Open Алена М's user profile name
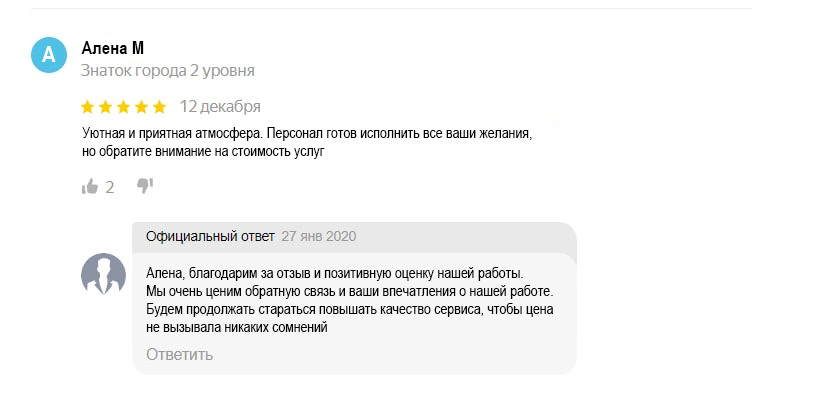The image size is (834, 398). click(x=113, y=48)
